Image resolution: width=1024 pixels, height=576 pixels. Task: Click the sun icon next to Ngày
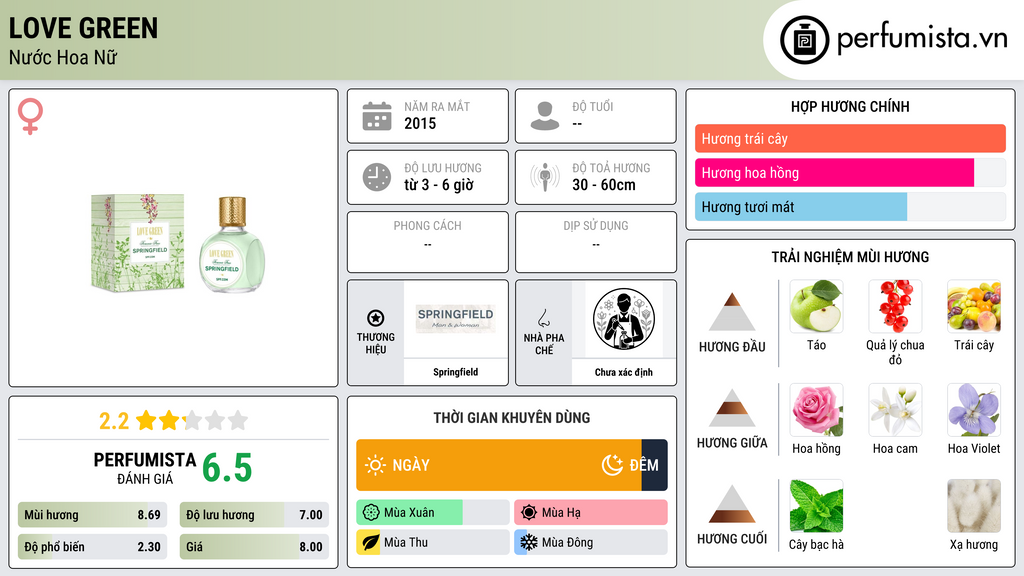click(375, 465)
